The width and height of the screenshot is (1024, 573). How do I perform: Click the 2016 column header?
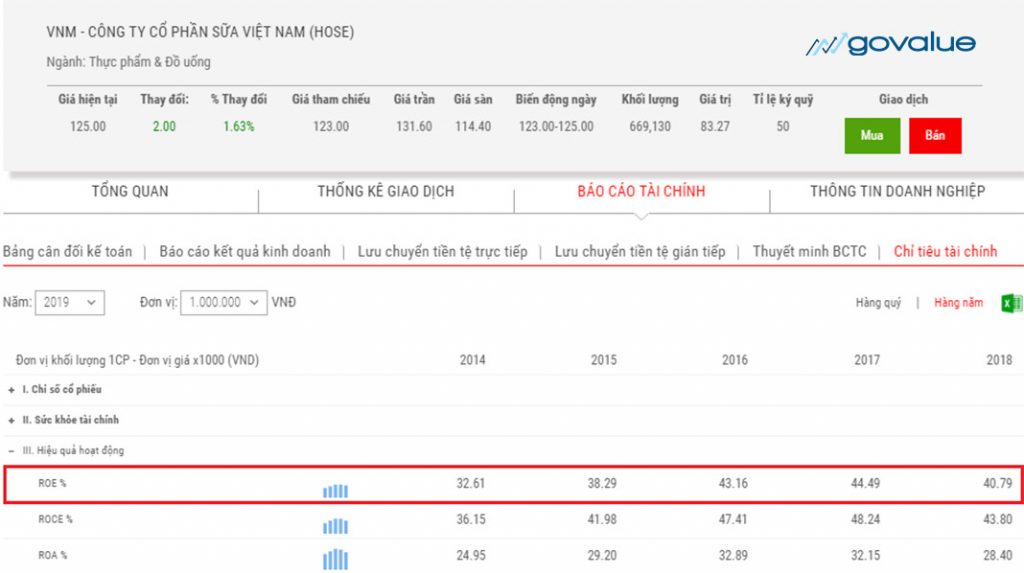click(735, 360)
